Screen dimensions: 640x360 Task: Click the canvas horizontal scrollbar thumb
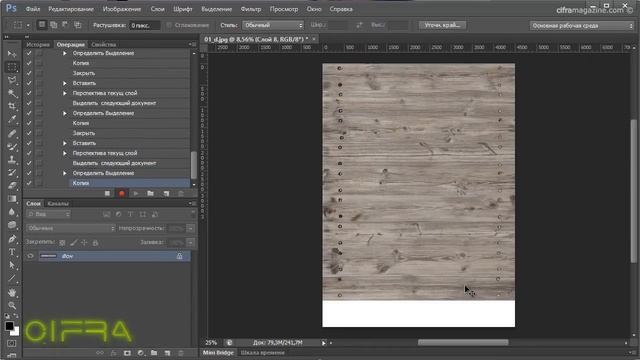pos(463,342)
